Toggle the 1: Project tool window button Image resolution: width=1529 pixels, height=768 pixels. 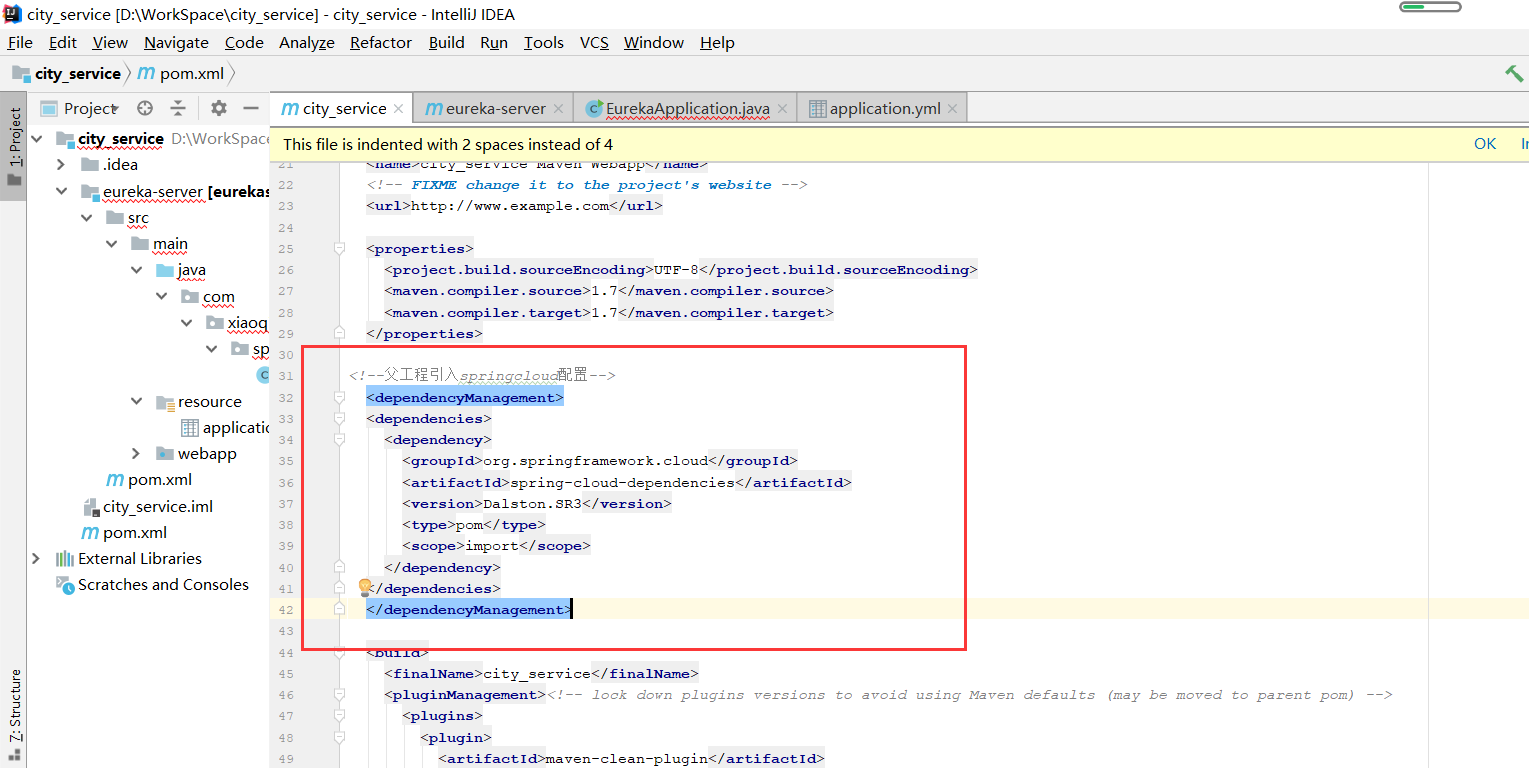(x=14, y=147)
